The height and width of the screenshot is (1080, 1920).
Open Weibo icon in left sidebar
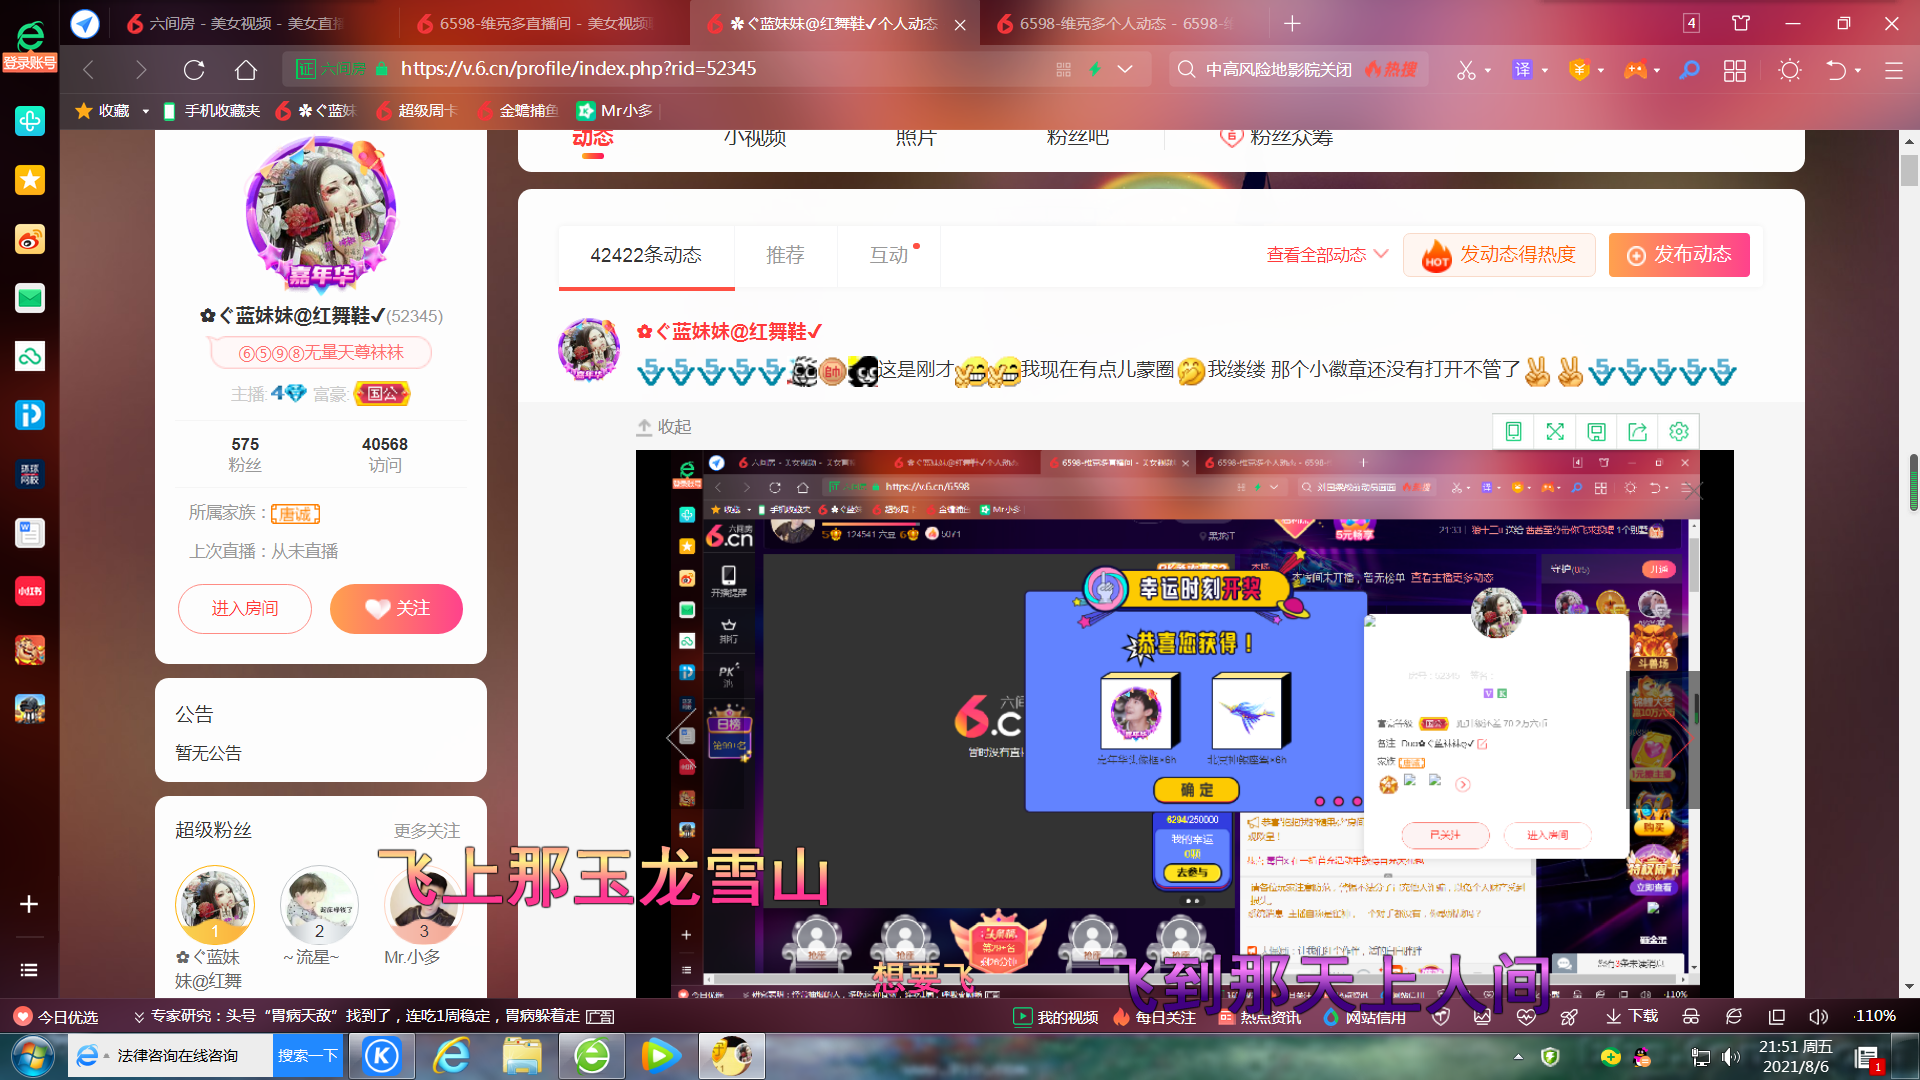point(30,239)
